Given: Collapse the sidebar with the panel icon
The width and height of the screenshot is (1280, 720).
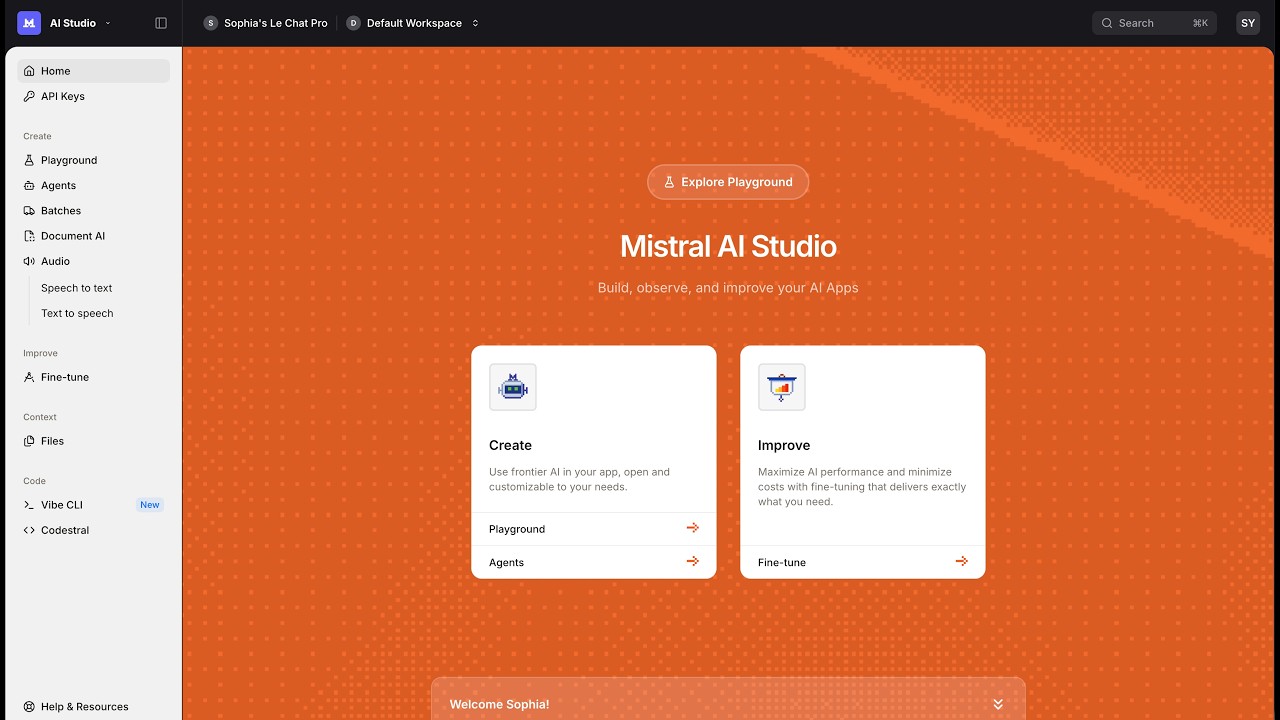Looking at the screenshot, I should point(161,23).
